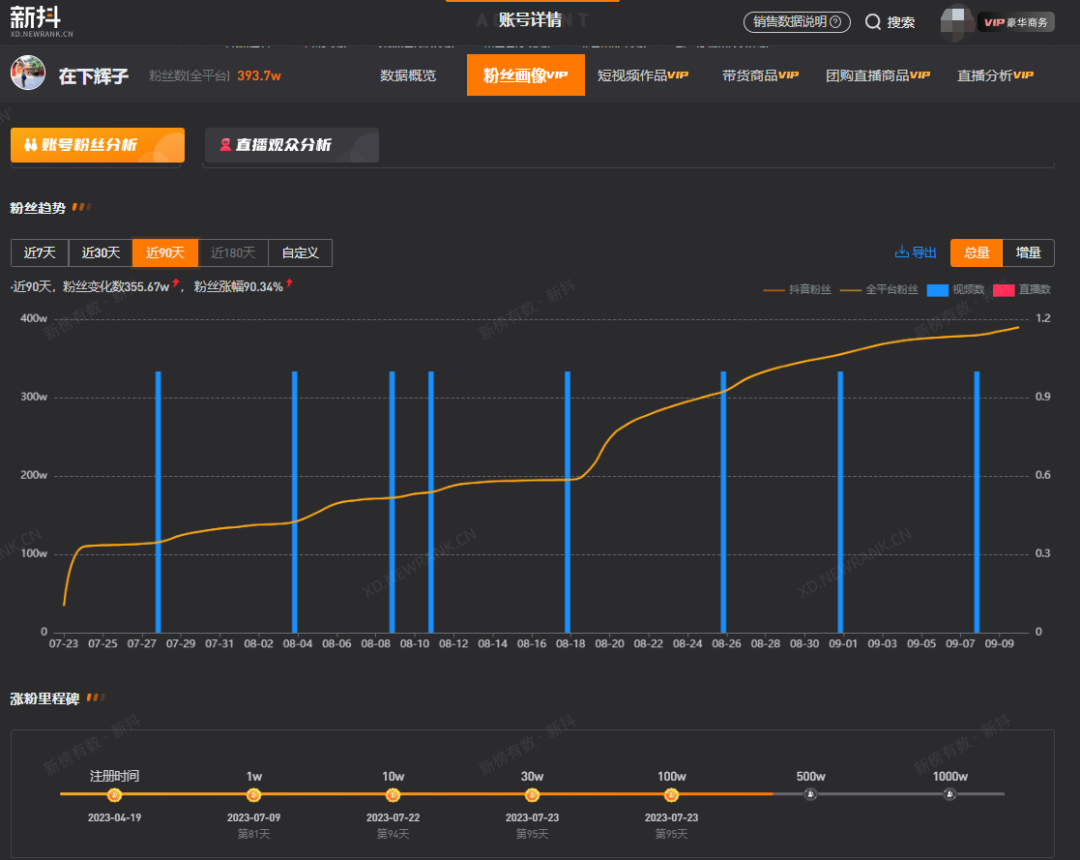Image resolution: width=1080 pixels, height=860 pixels.
Task: Click the account profile picture thumbnail
Action: 28,75
